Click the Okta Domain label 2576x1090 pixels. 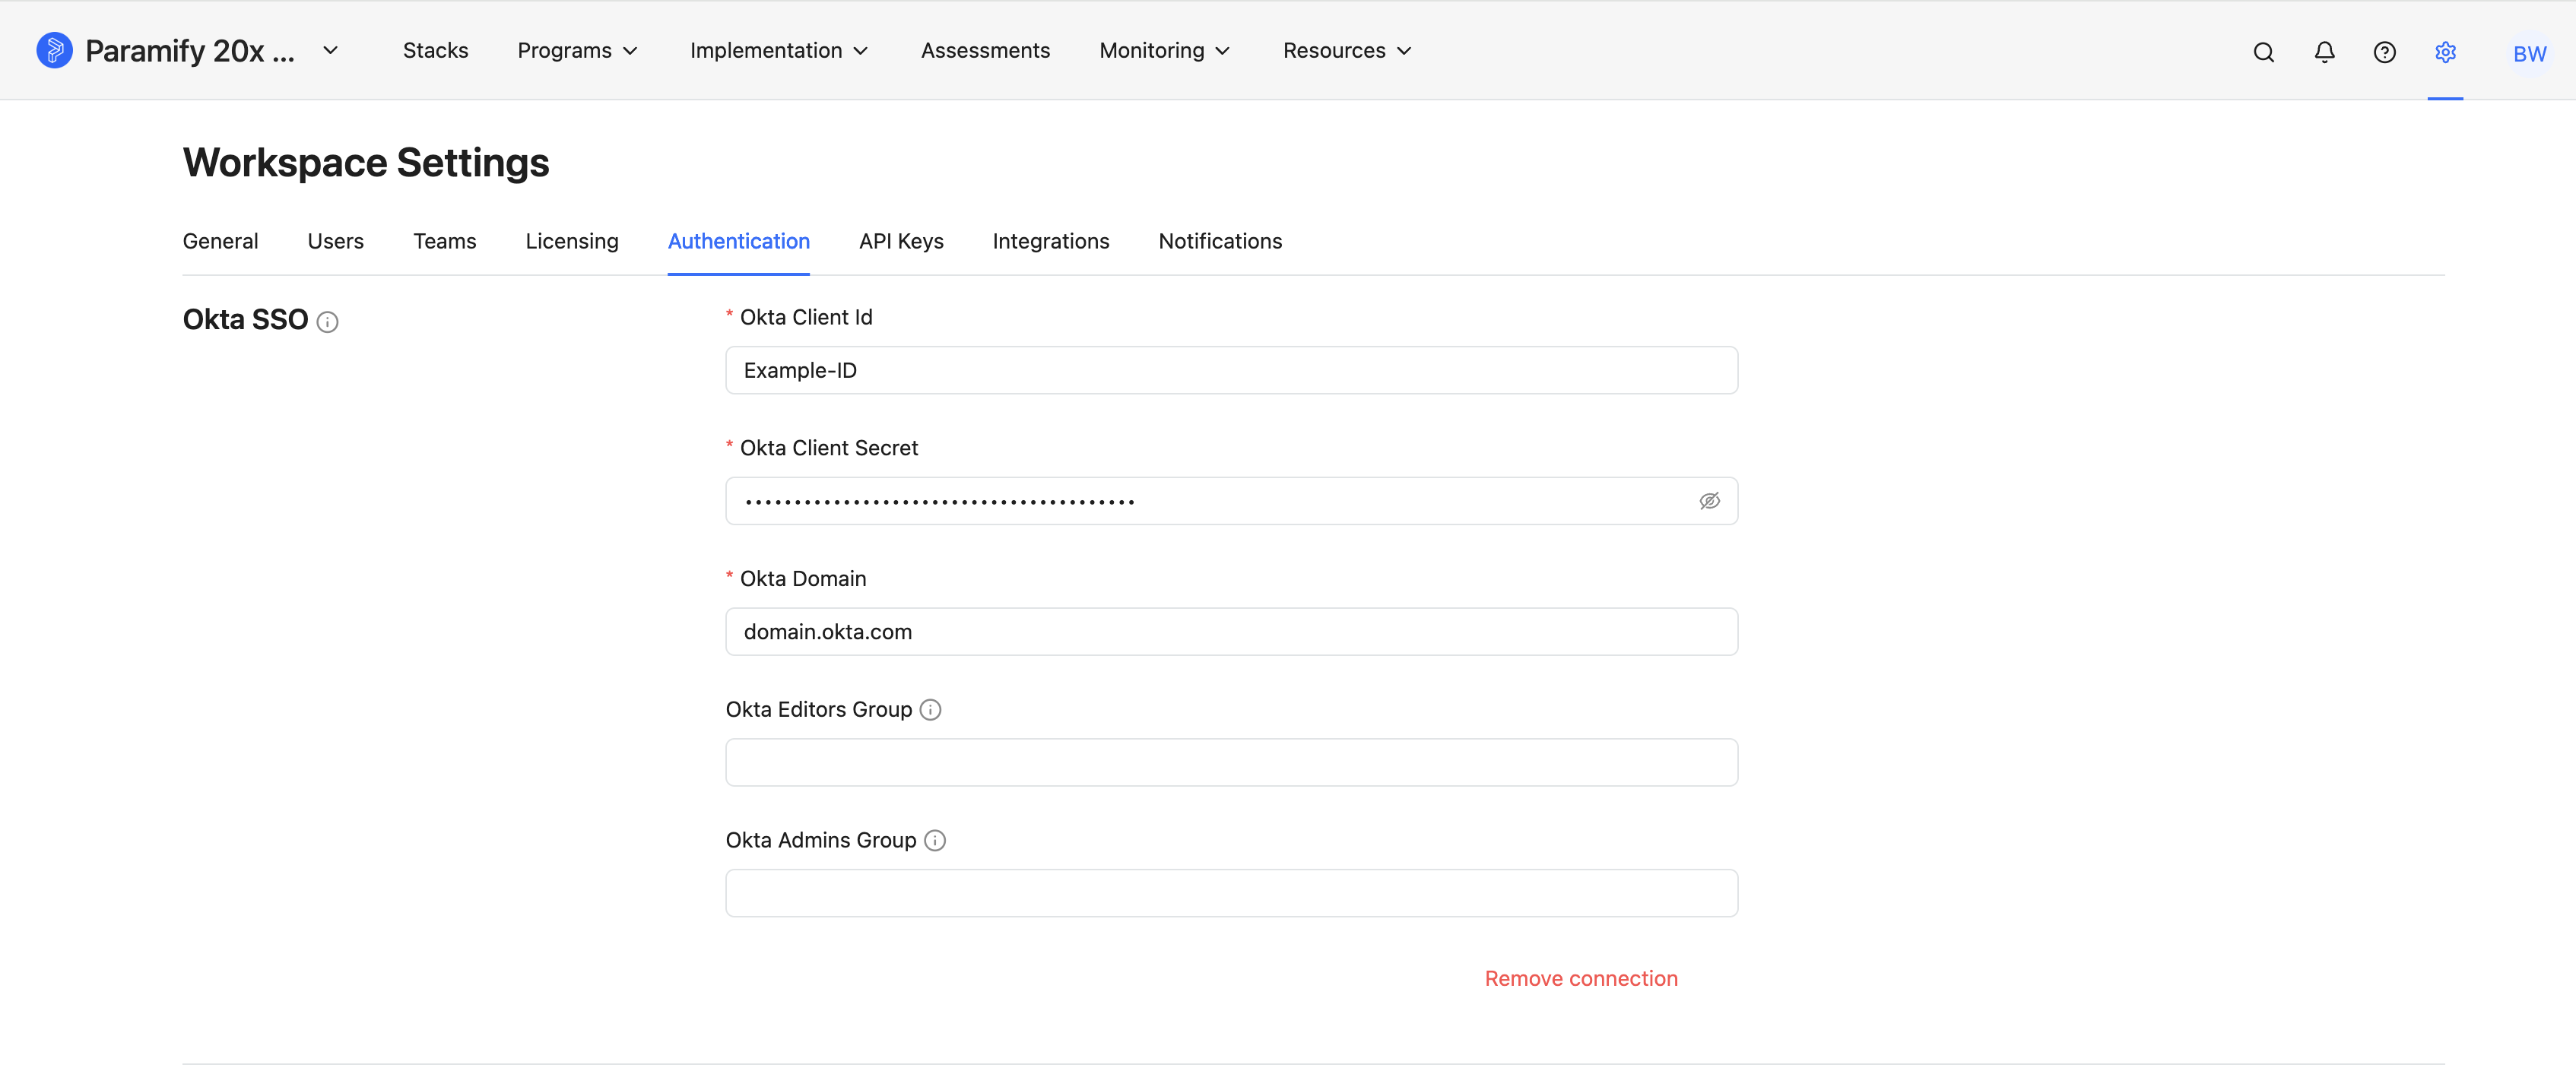802,579
